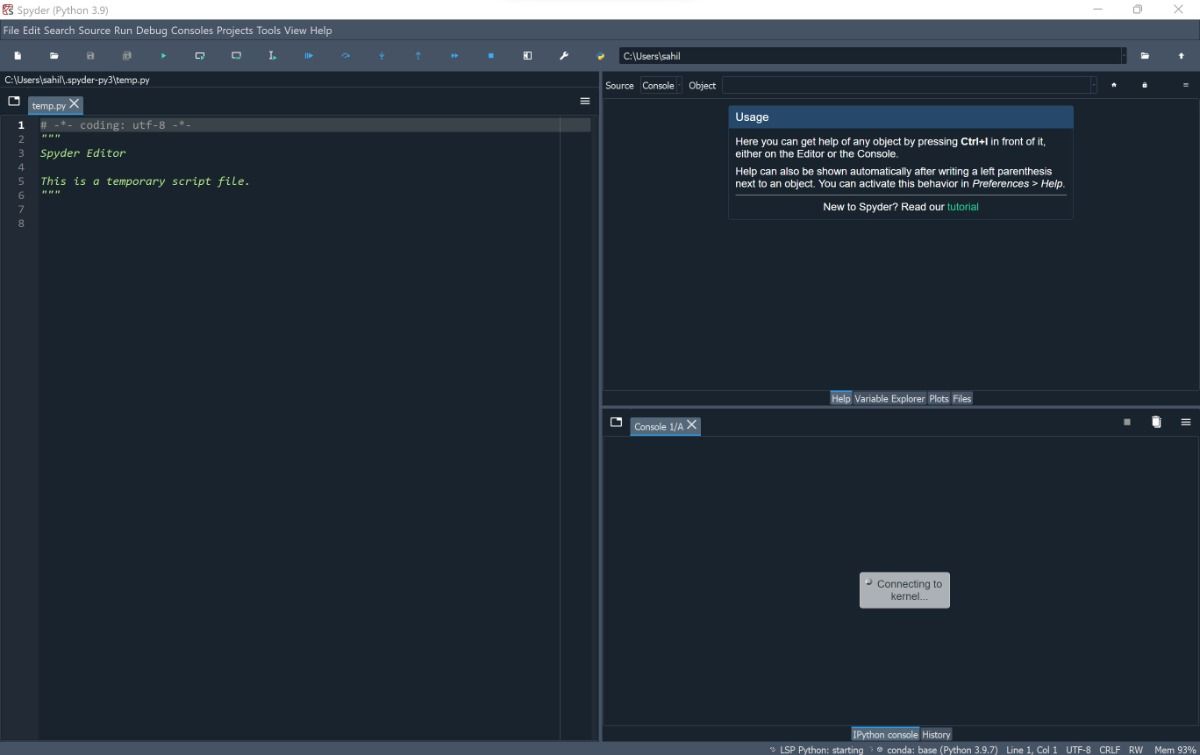Open the Console pane hamburger options menu
Screen dimensions: 1200x755
pos(1185,421)
